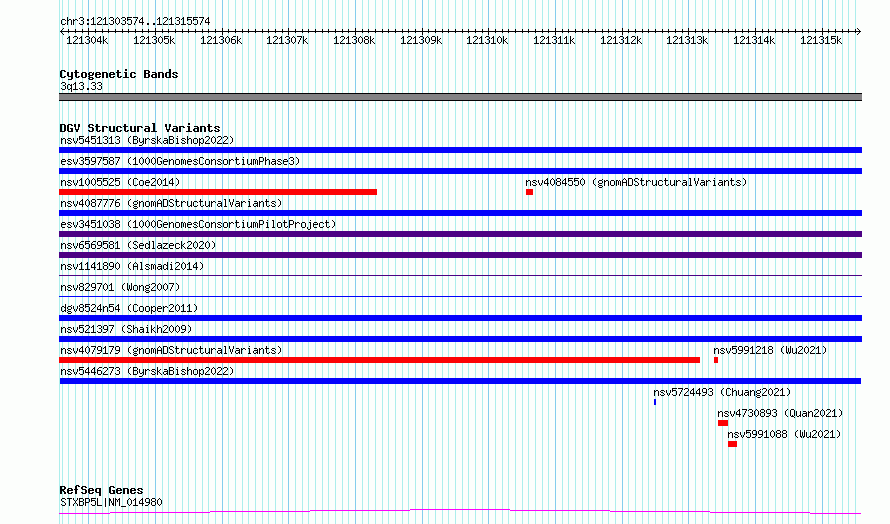Open the nsv4730893 (Quan2021) label
Screen dimensions: 890x524
click(780, 413)
